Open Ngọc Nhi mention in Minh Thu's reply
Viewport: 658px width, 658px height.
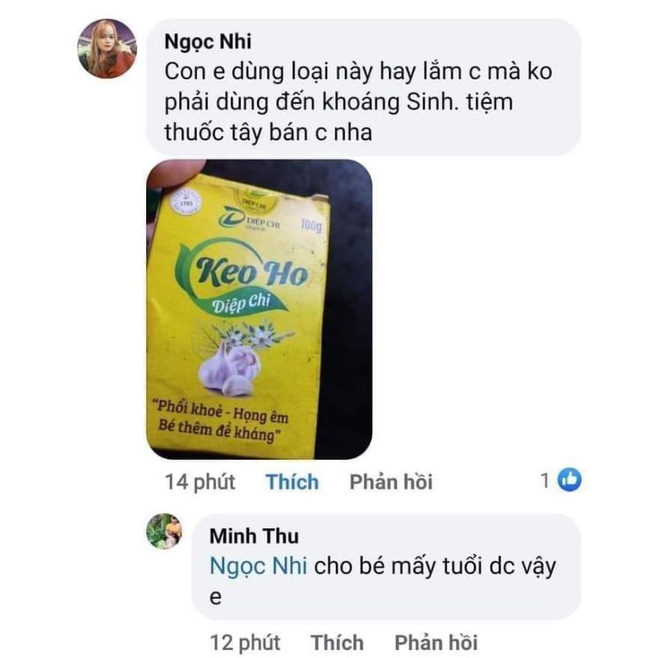pyautogui.click(x=258, y=566)
